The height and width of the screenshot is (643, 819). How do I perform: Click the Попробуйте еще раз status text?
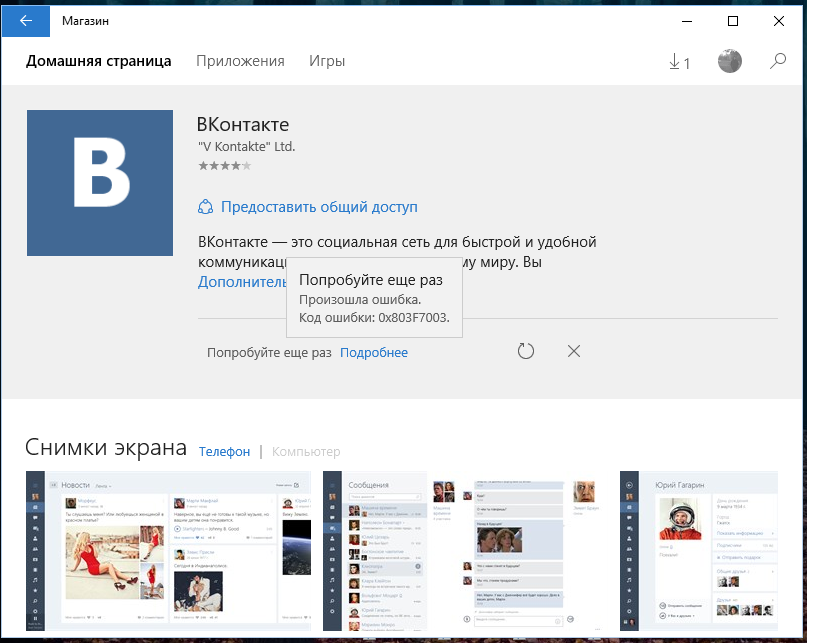(269, 353)
